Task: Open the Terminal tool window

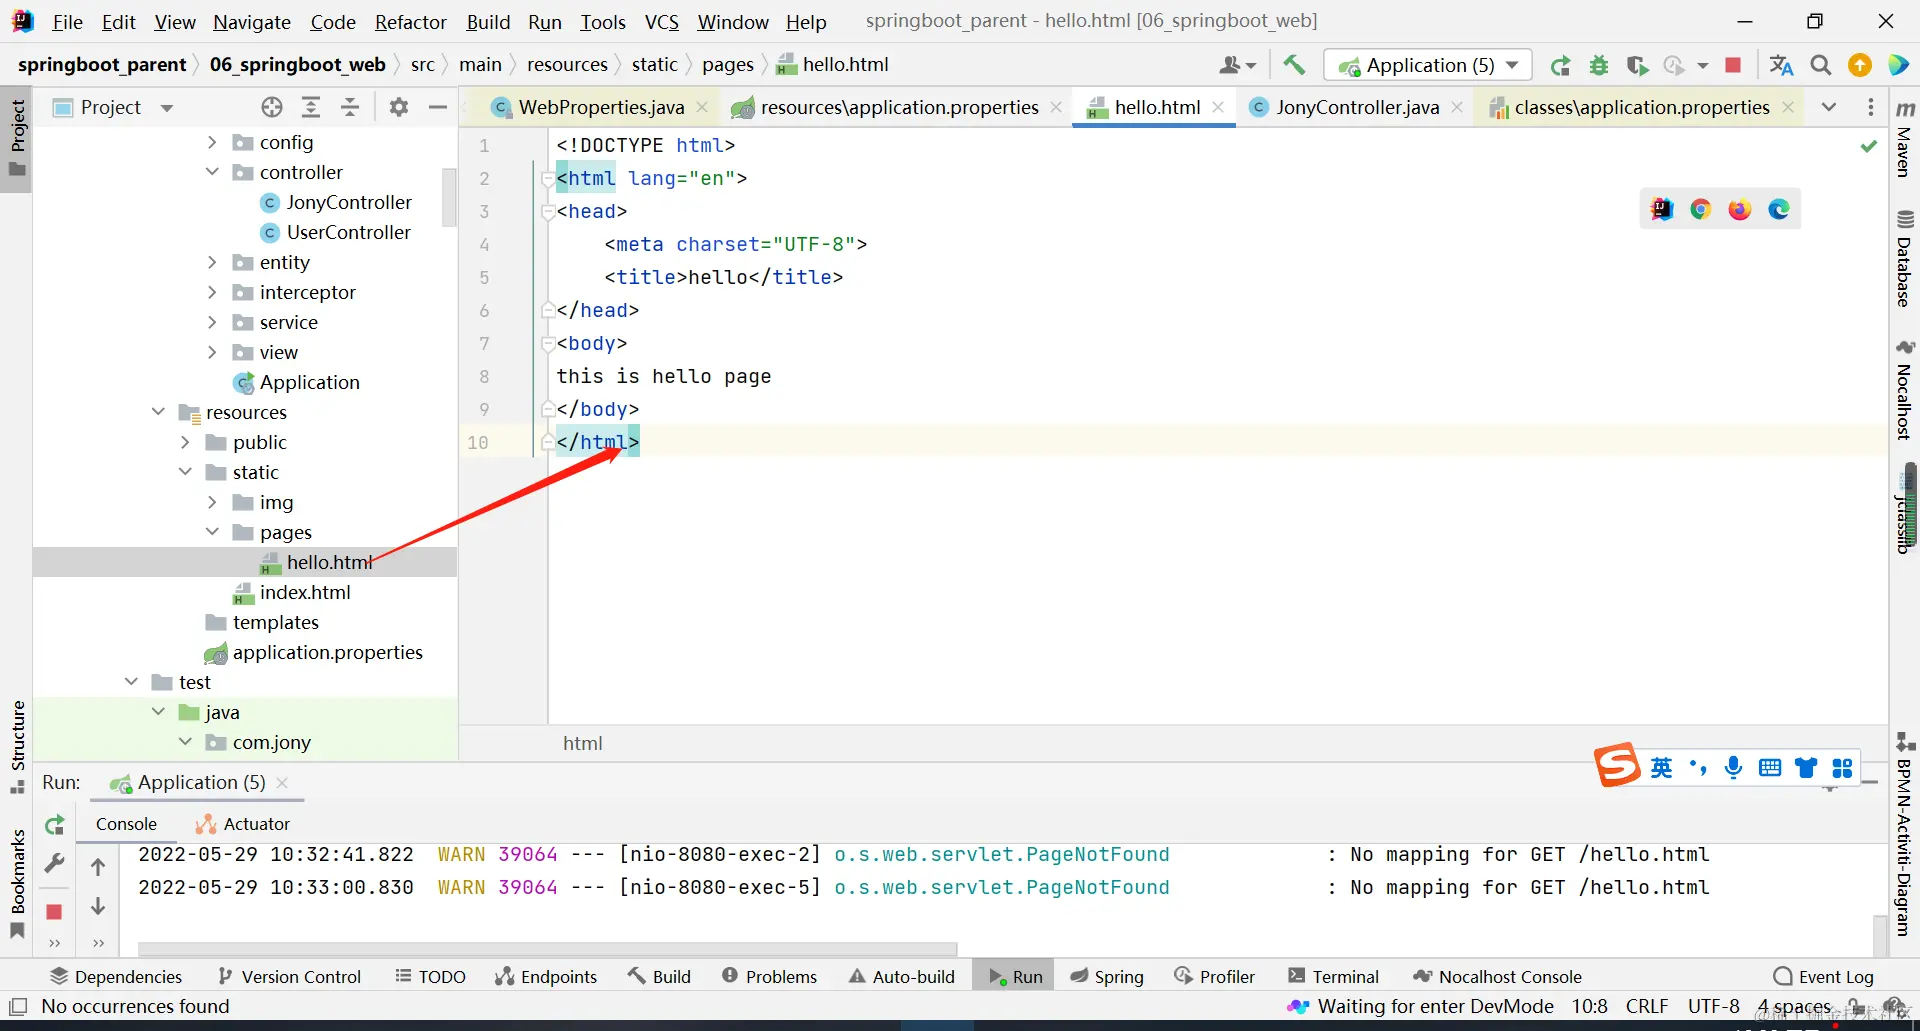Action: click(x=1333, y=976)
